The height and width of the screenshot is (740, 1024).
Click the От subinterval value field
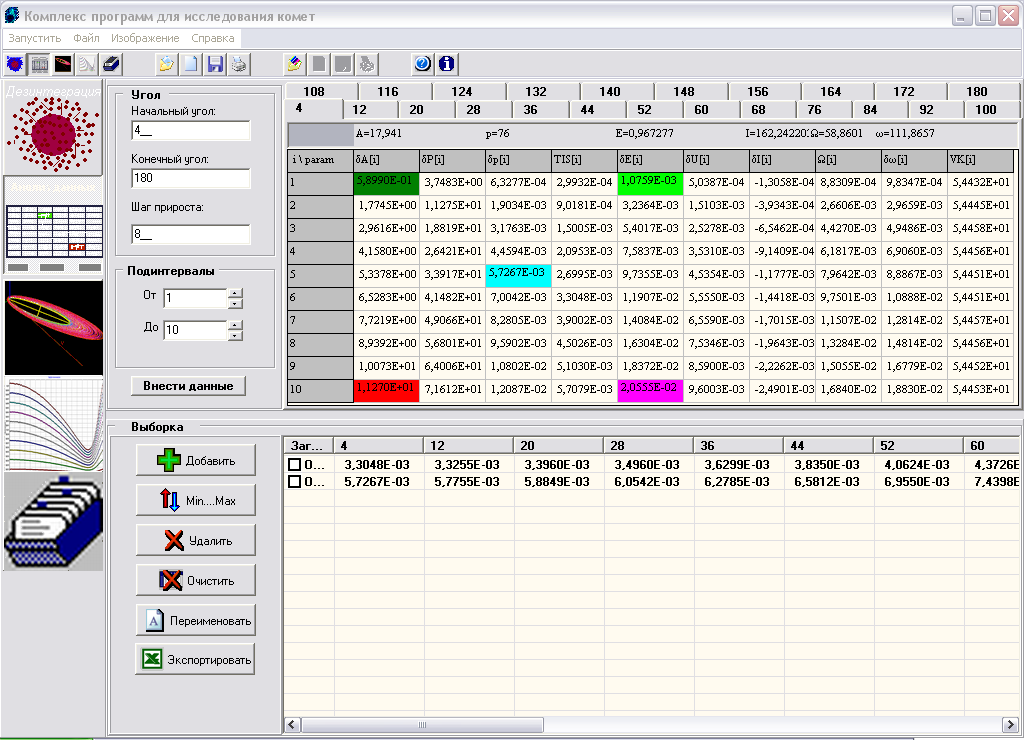pos(196,298)
